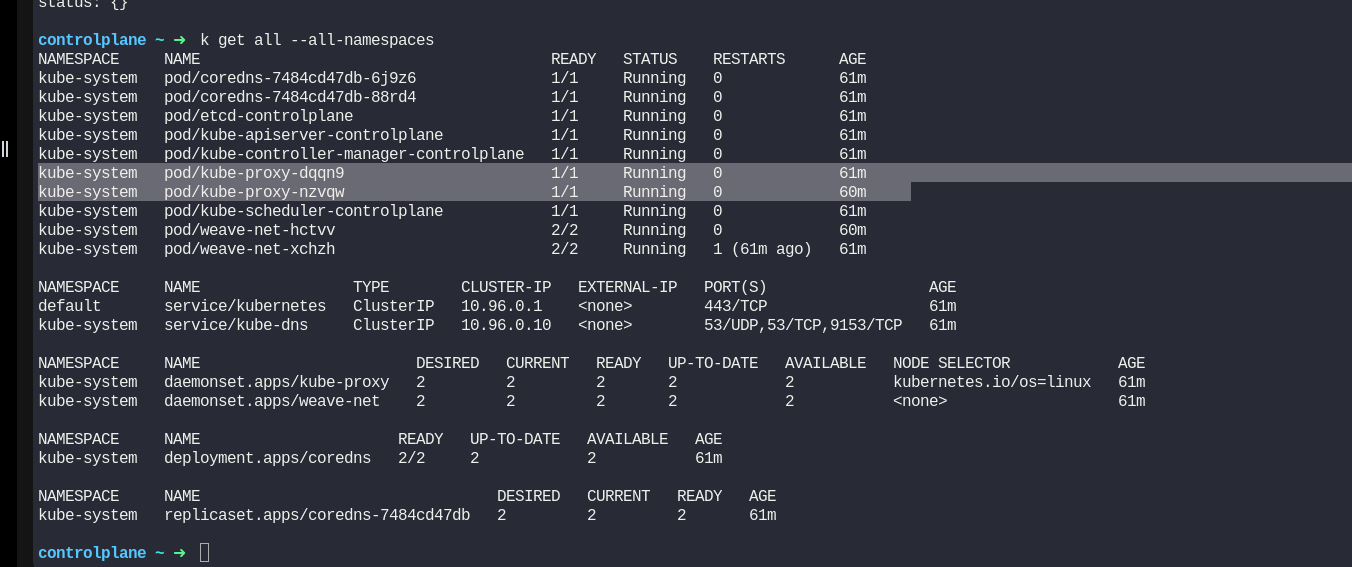The height and width of the screenshot is (567, 1352).
Task: Click deployment.apps/coredns text
Action: (x=268, y=458)
